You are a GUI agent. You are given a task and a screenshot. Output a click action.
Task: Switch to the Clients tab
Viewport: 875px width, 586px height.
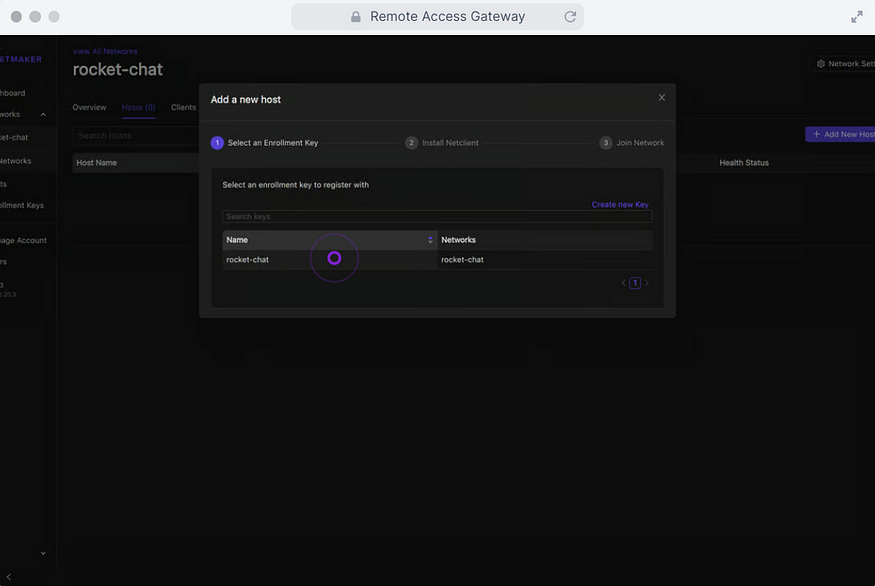[183, 107]
